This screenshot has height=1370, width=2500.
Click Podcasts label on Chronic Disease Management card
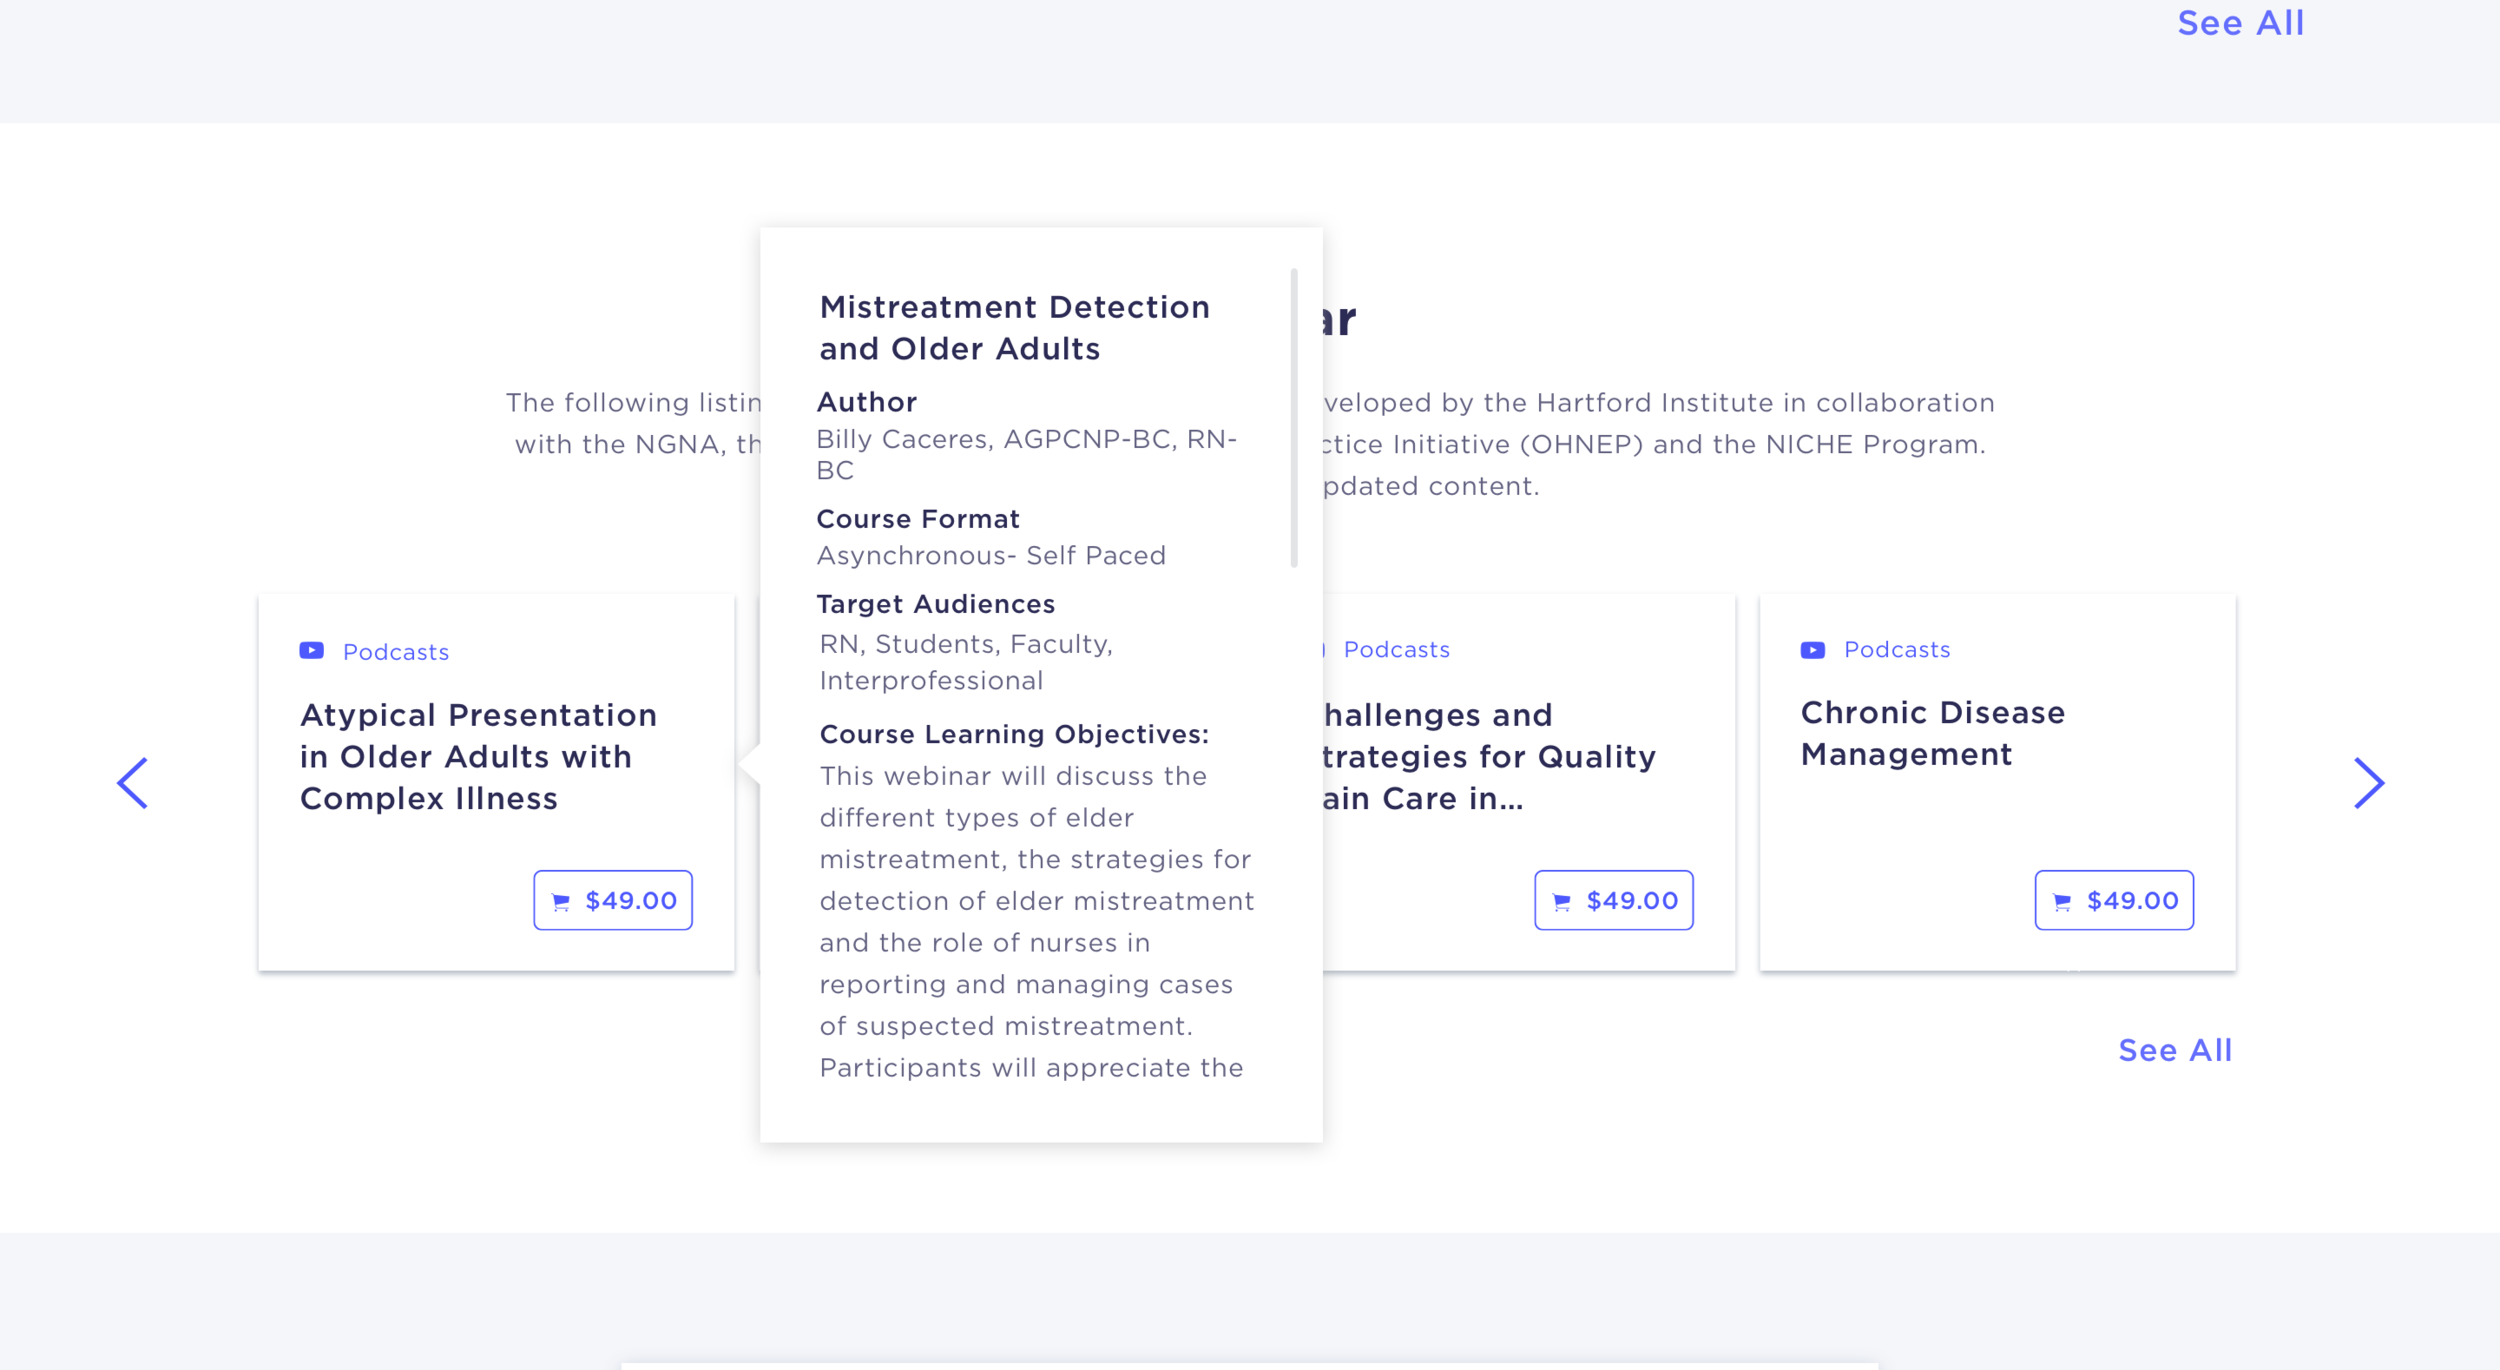tap(1897, 650)
